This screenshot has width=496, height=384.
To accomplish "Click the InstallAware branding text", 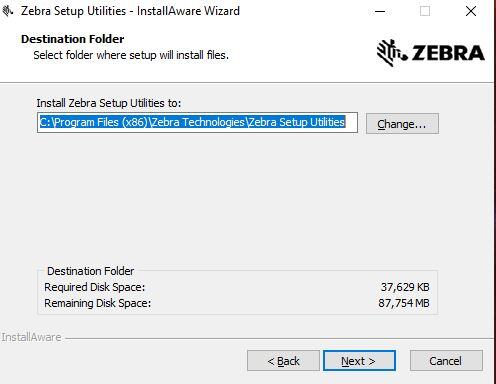I will (31, 337).
